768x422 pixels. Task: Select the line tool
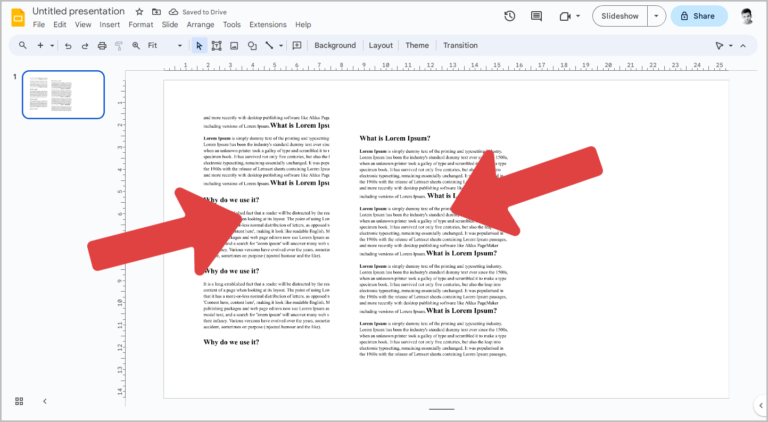point(269,45)
